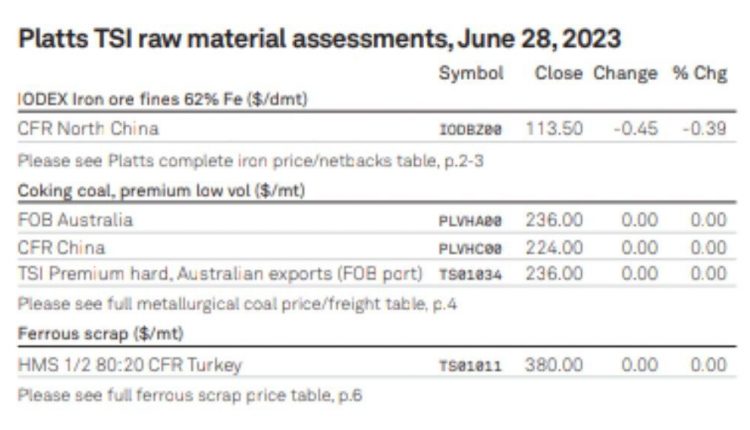The image size is (750, 430).
Task: Select the IODEX Iron ore fines section heading
Action: [x=163, y=99]
